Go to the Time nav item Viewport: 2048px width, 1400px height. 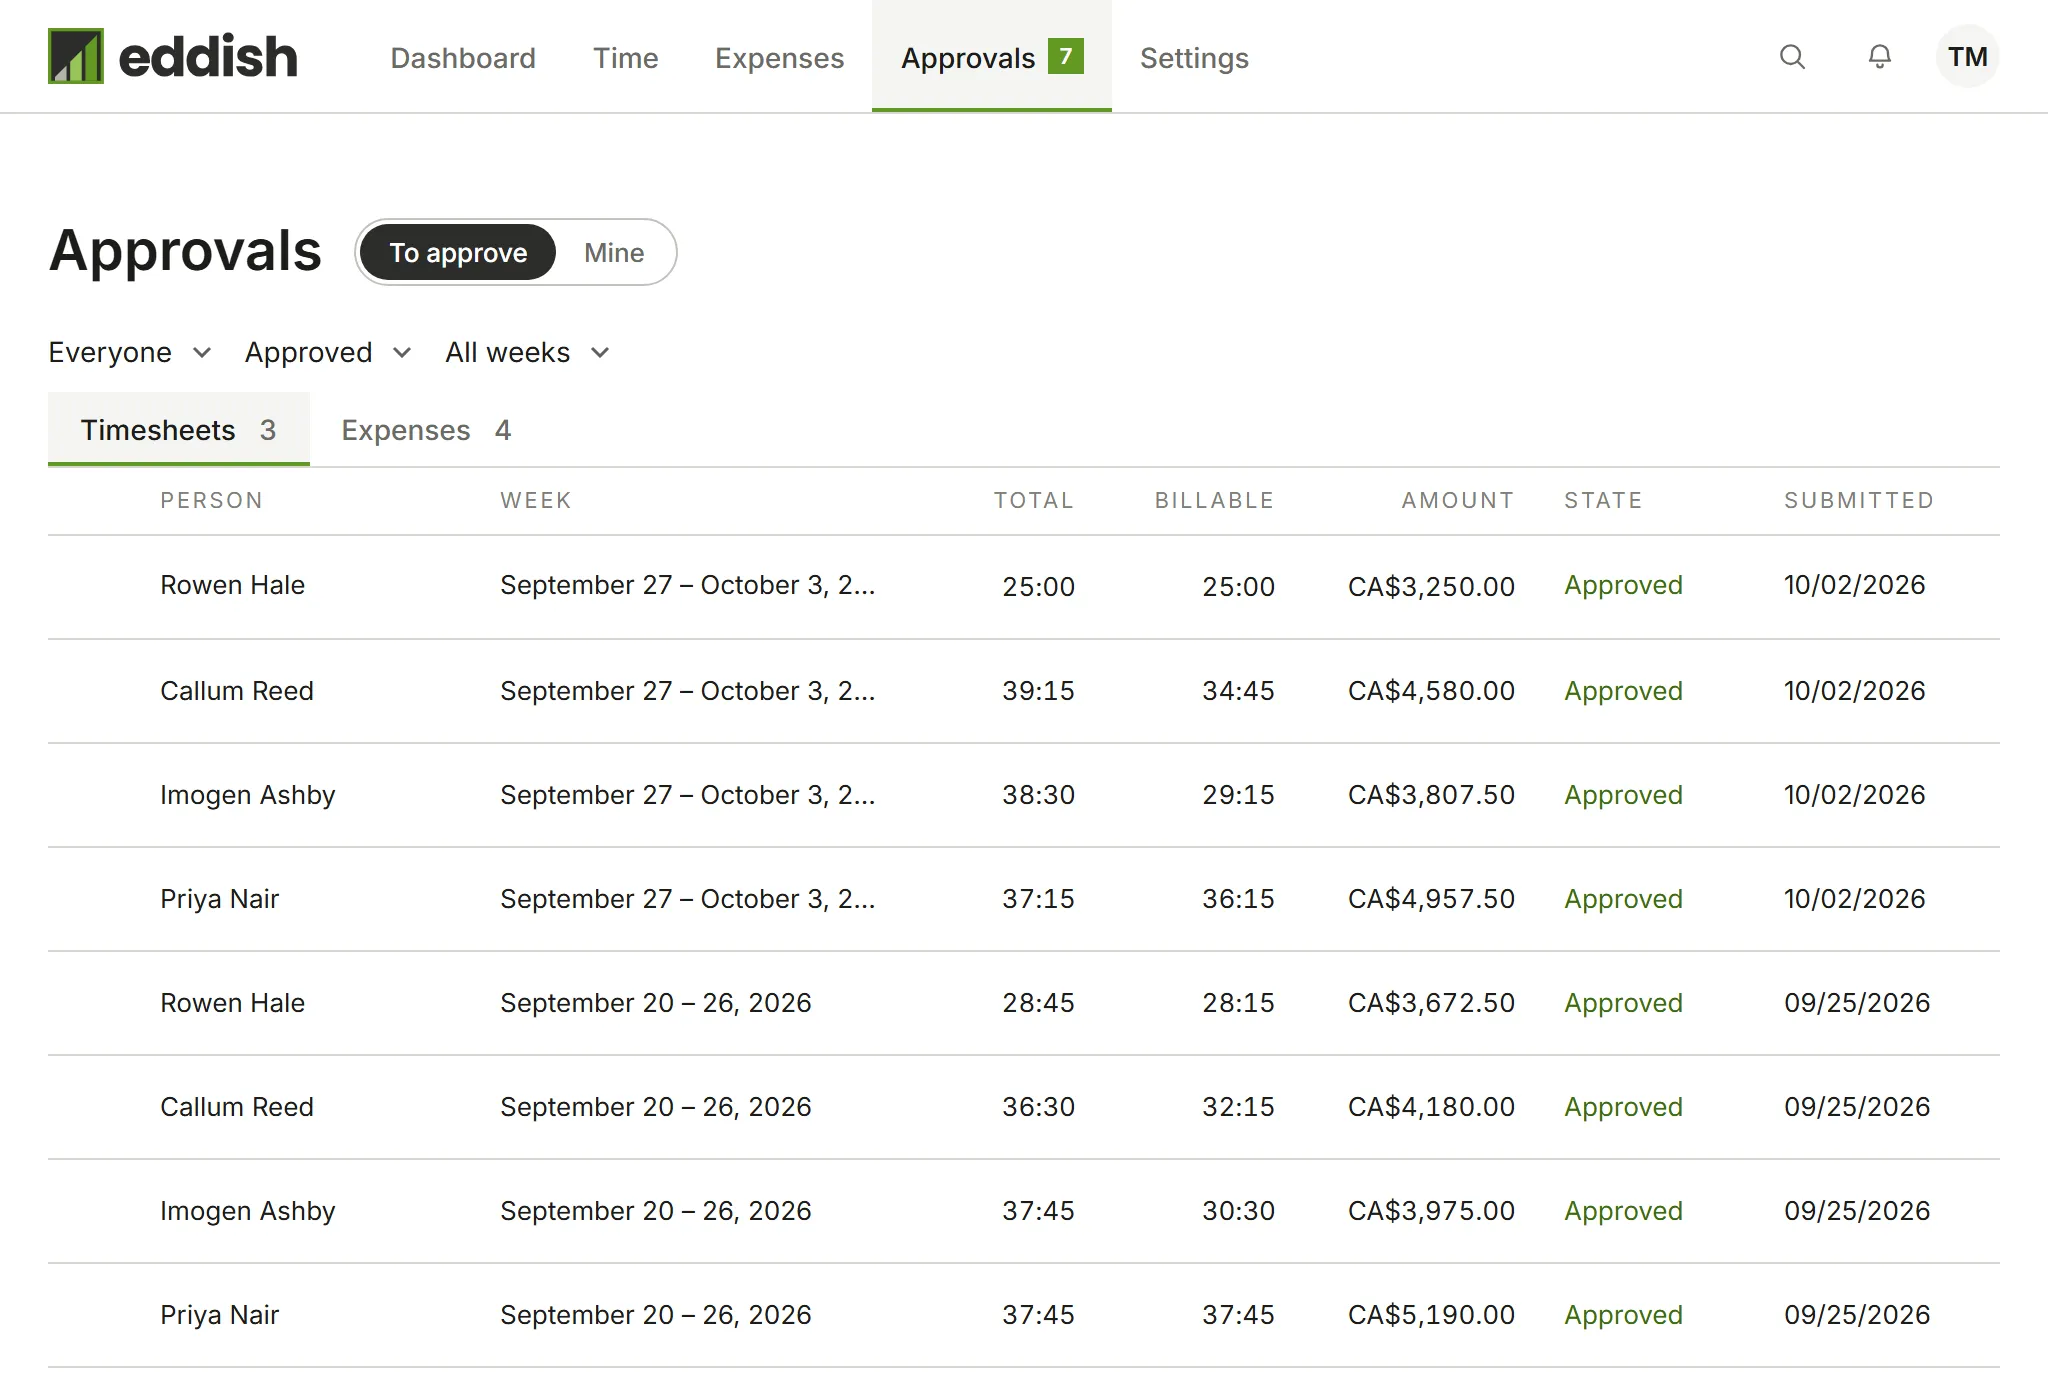625,58
